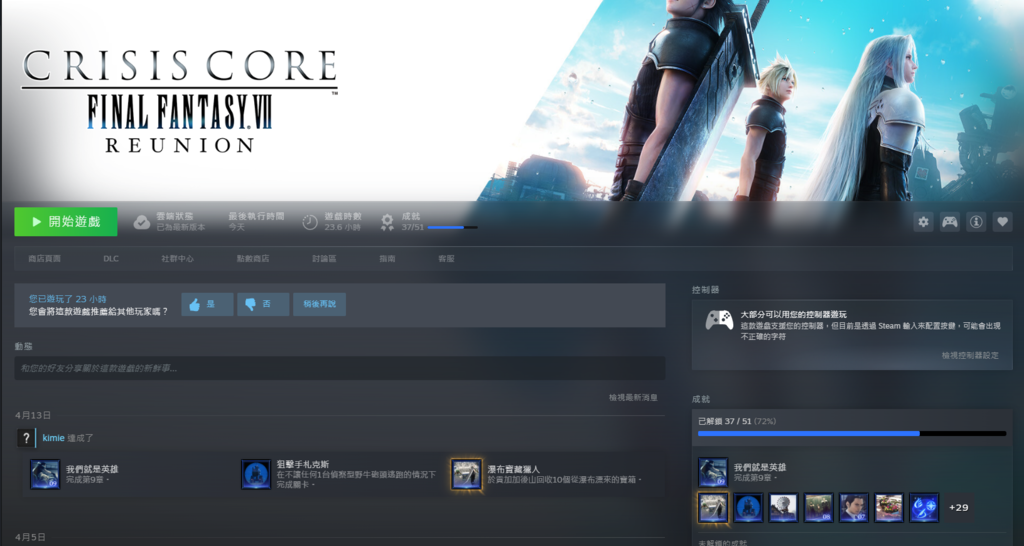Click the cloud sync status icon
1024x546 pixels.
(x=142, y=222)
